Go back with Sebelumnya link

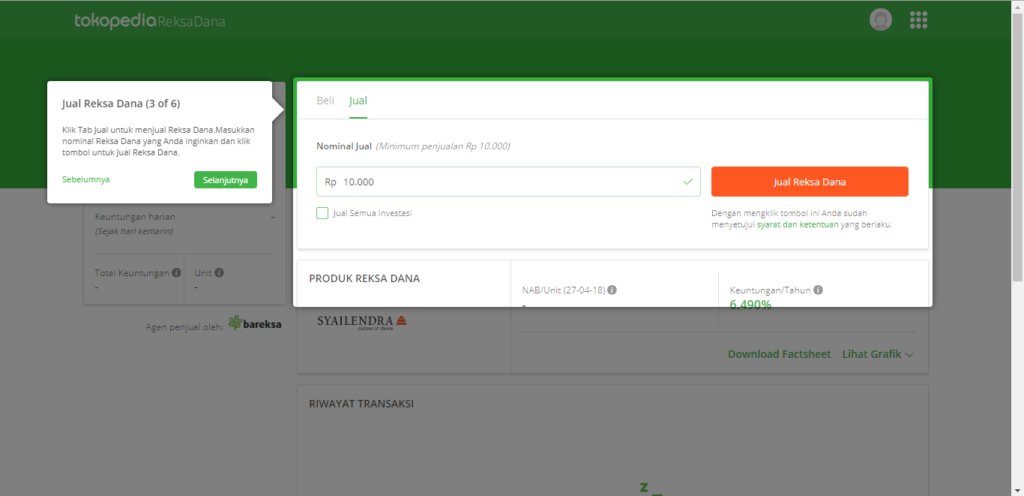pos(86,179)
